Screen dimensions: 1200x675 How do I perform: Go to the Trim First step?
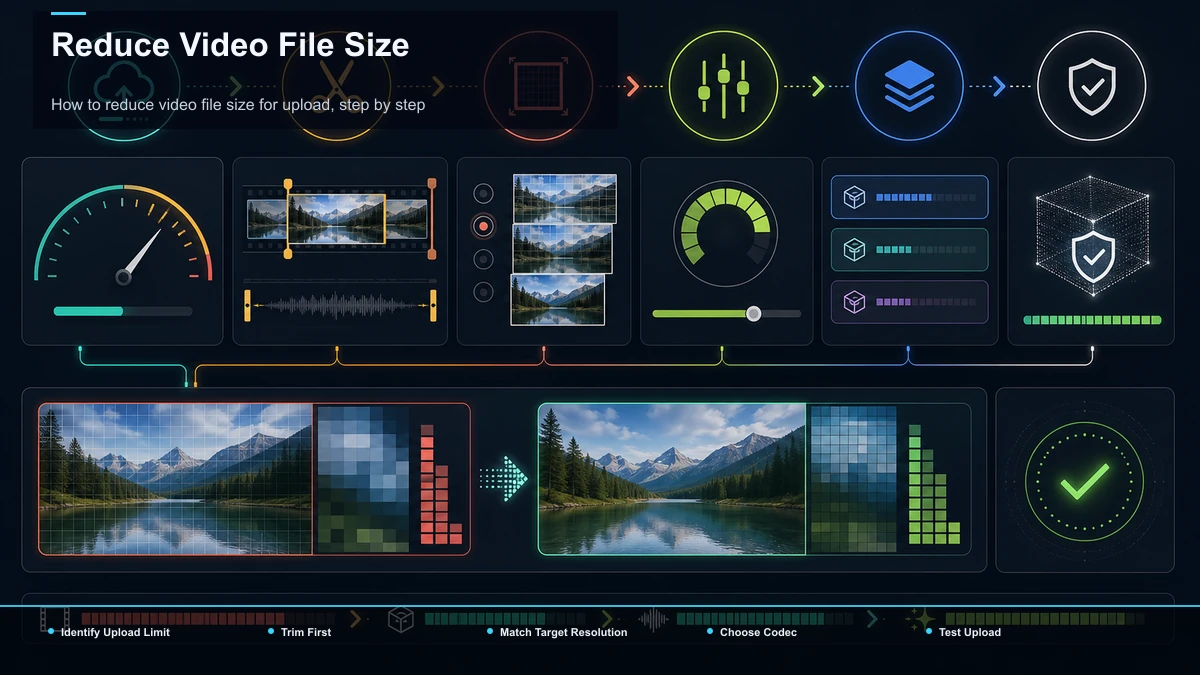click(x=306, y=632)
